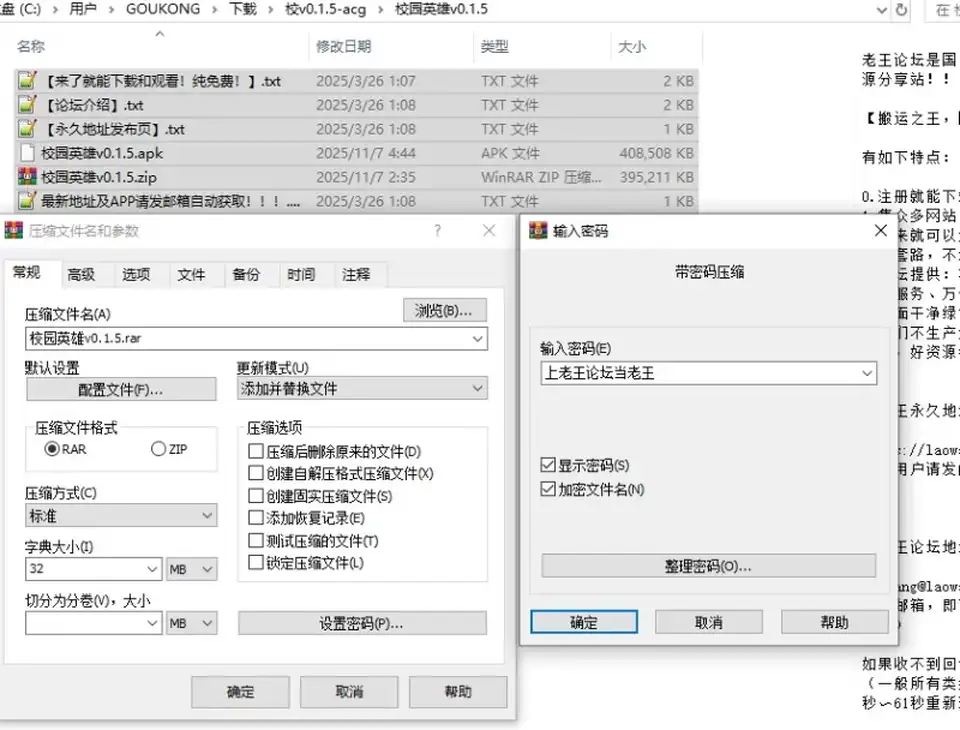Click the icon of 最新地址及APP请发邮箱 txt file

coord(27,201)
